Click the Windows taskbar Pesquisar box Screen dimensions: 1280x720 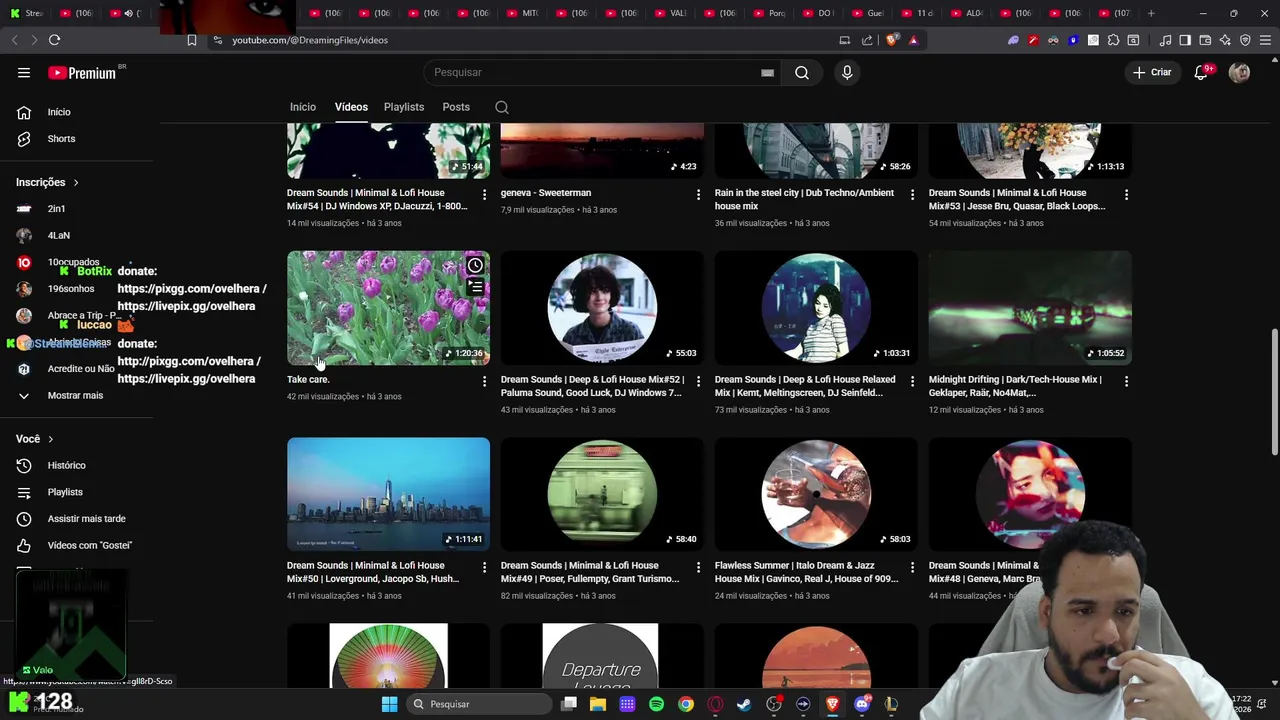[x=481, y=704]
